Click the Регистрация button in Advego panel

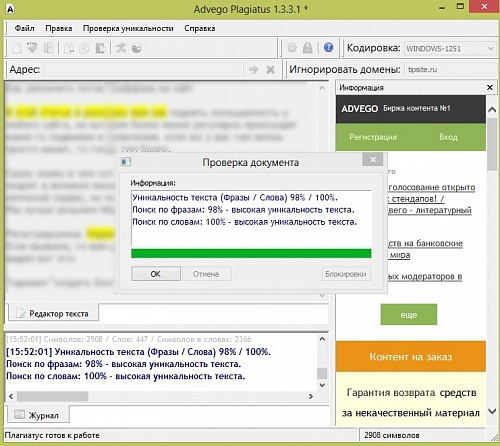(x=373, y=137)
